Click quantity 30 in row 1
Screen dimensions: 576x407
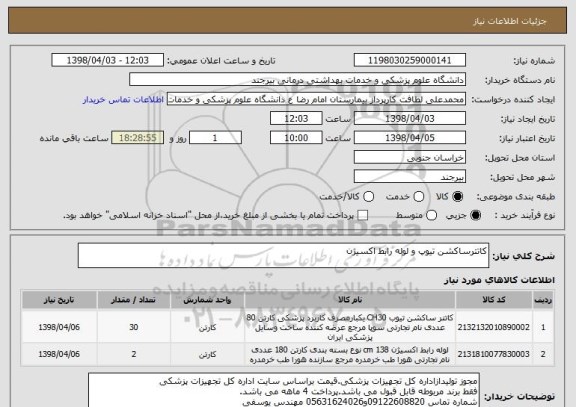pos(134,327)
